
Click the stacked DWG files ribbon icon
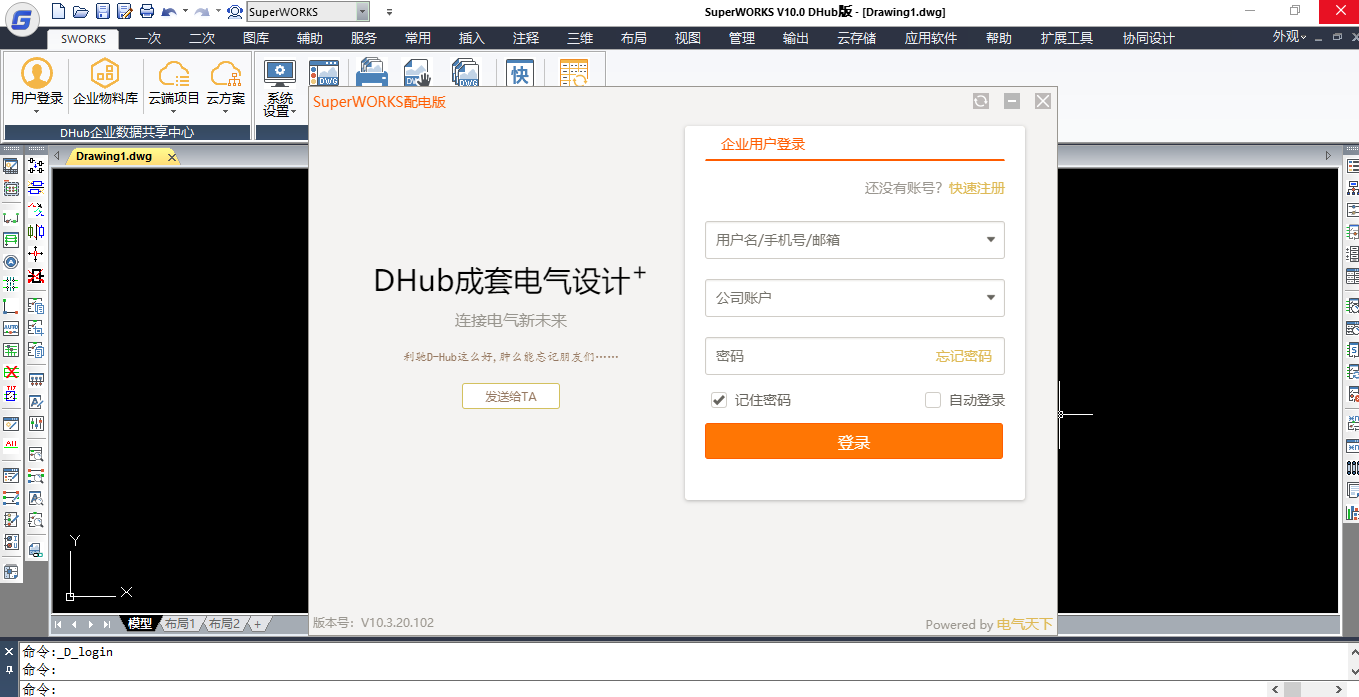[x=465, y=74]
